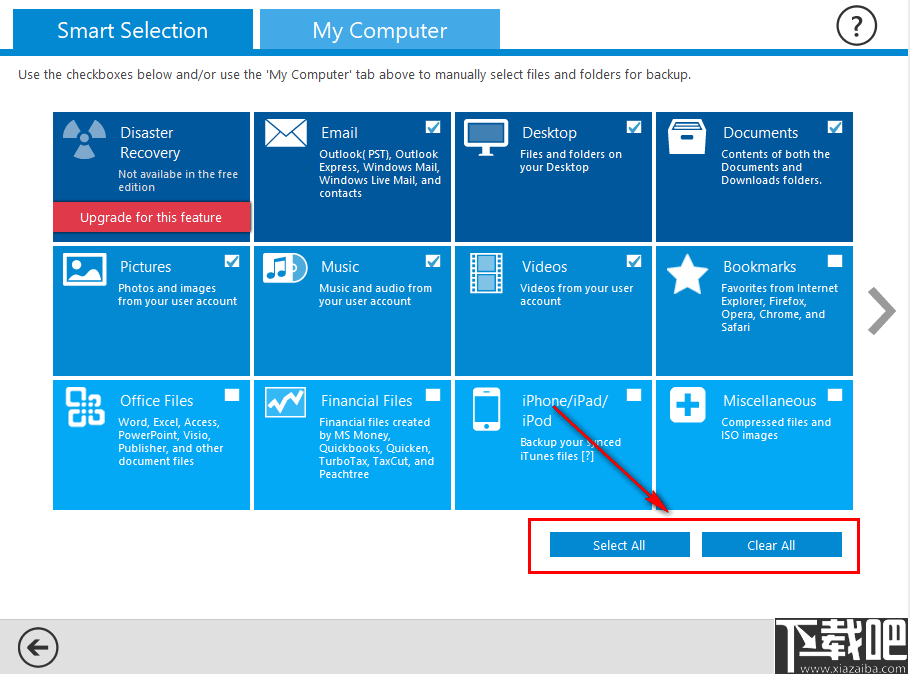Click the Financial Files chart icon
This screenshot has height=674, width=910.
286,402
